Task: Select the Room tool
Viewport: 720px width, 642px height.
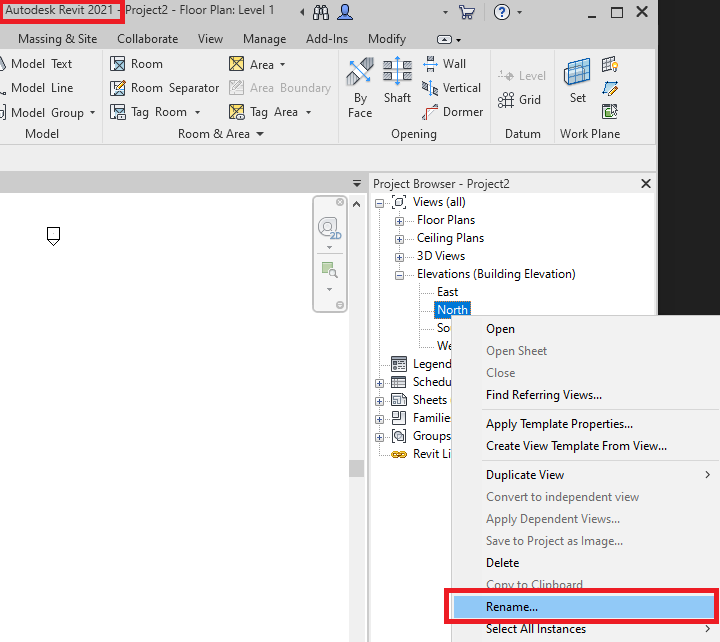Action: click(136, 64)
